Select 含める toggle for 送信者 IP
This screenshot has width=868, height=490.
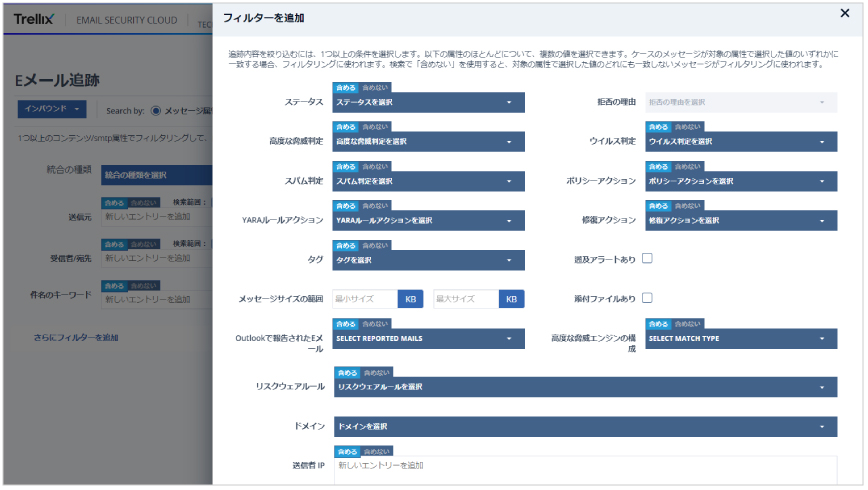347,452
